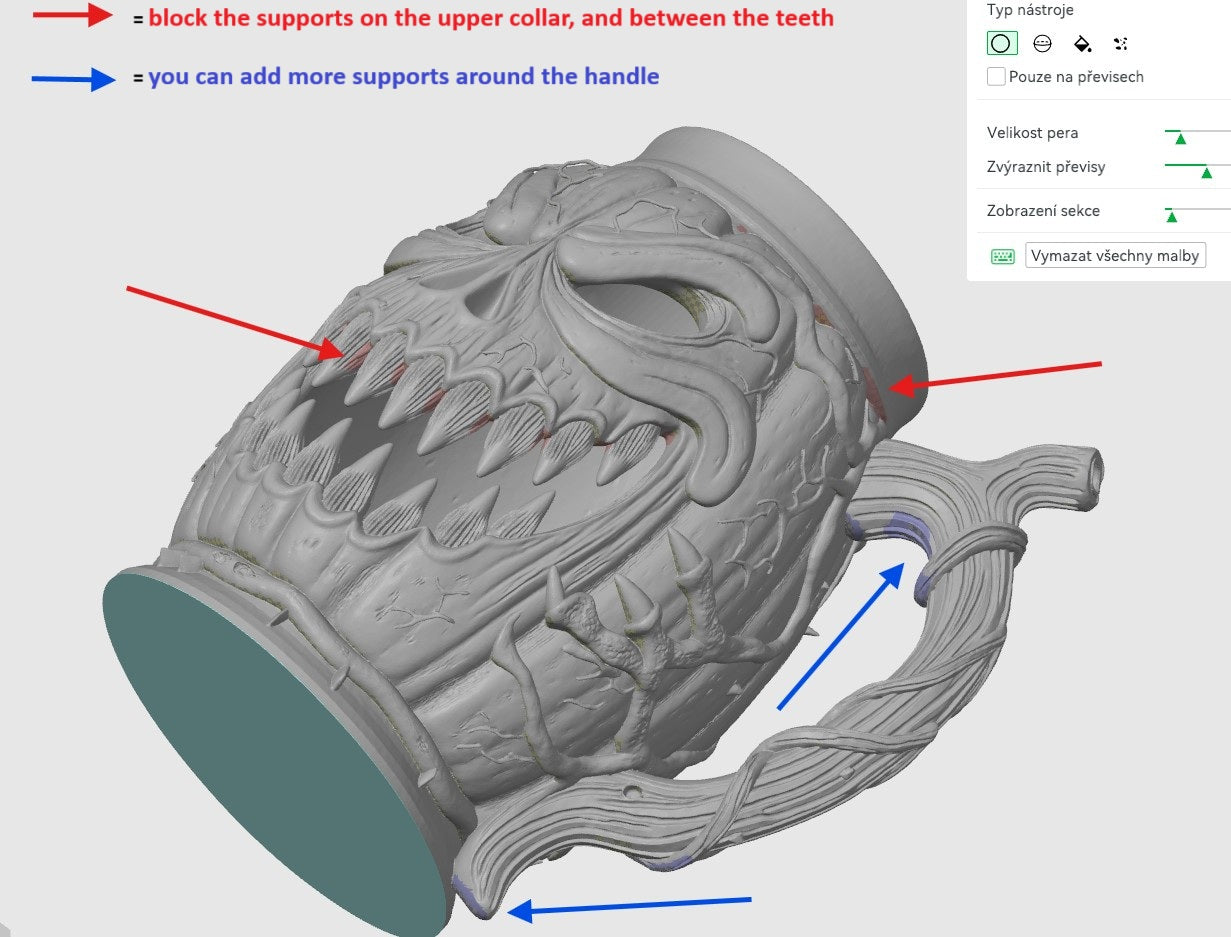Click the blue painted patch at the lower handle tip
Screen dimensions: 1231x937
tap(472, 895)
